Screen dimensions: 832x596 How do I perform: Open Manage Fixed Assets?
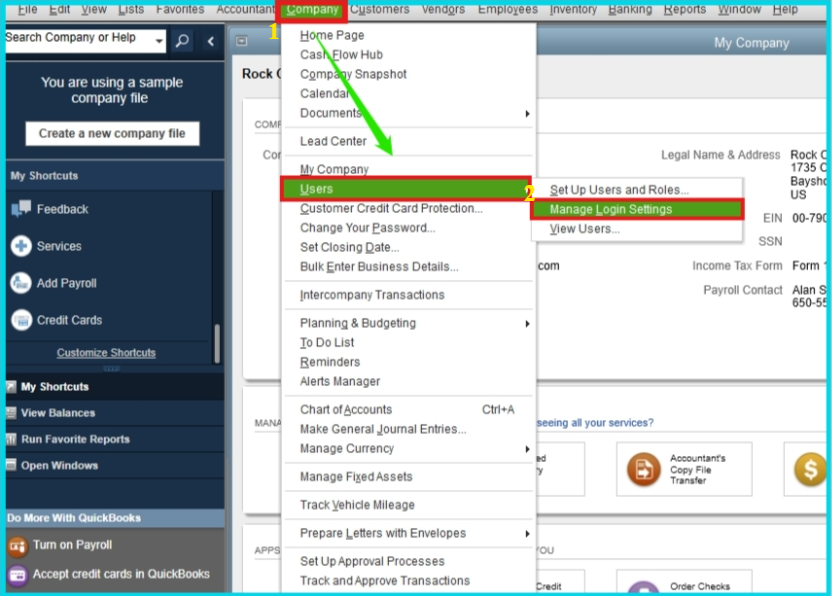pyautogui.click(x=356, y=477)
